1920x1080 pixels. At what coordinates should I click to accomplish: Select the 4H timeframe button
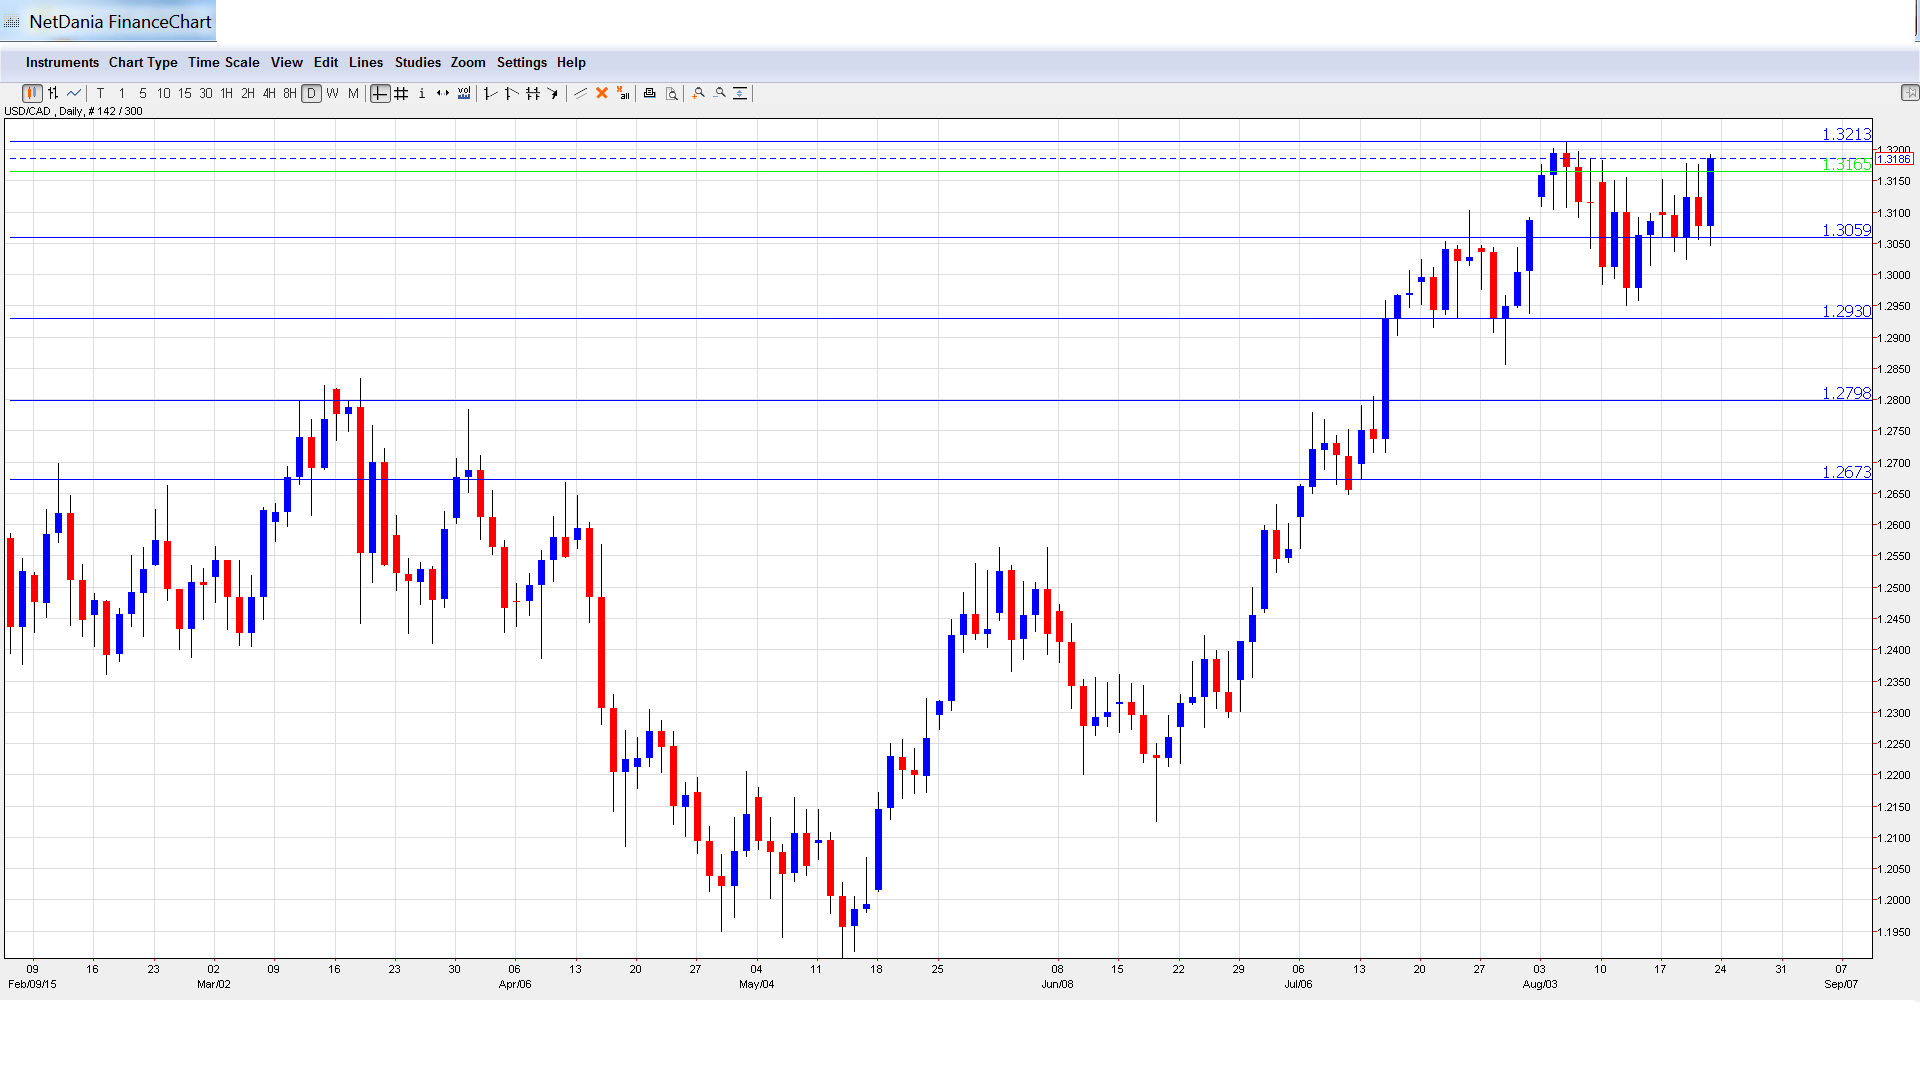pyautogui.click(x=269, y=93)
